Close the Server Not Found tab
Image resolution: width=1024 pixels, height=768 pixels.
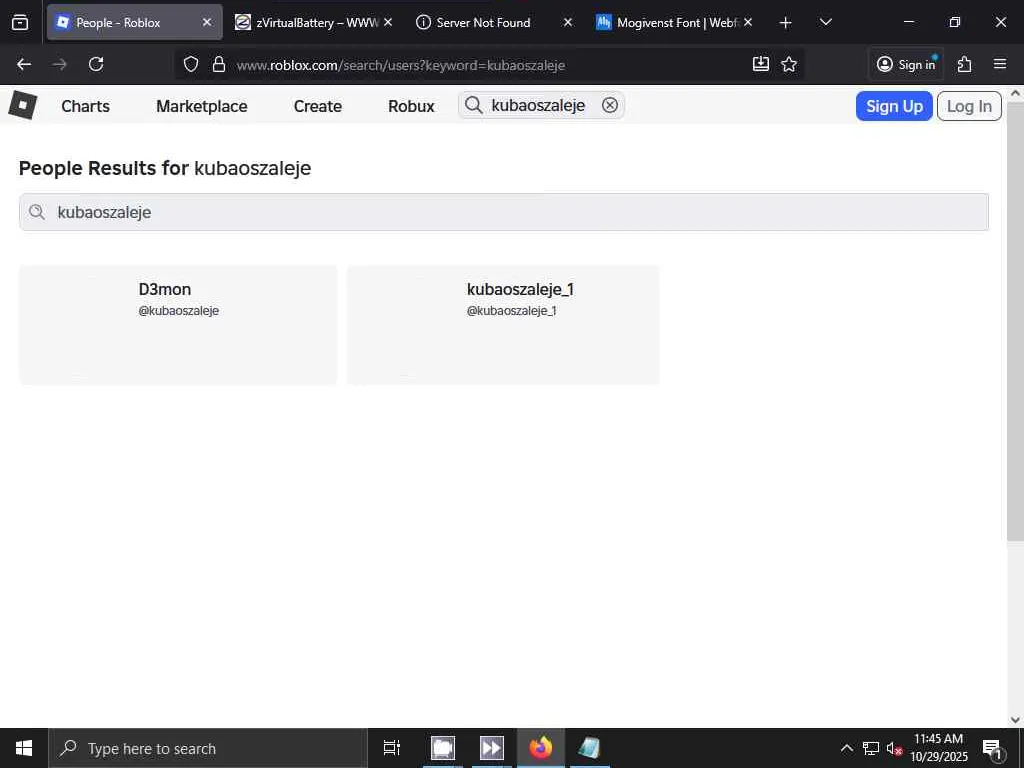click(568, 22)
